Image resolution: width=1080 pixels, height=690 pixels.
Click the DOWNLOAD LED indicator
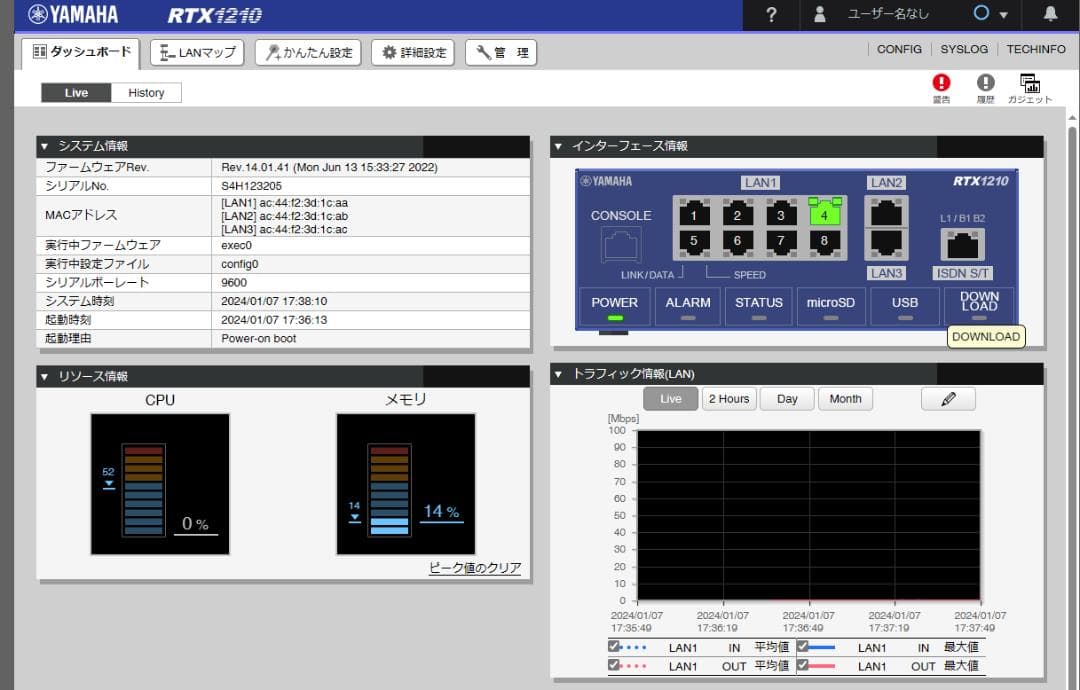coord(979,317)
